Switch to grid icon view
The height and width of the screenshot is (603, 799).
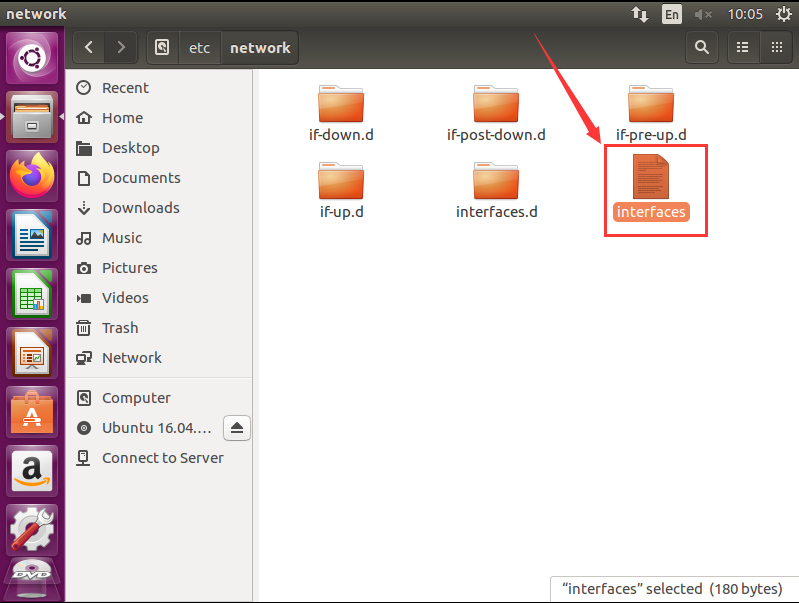777,47
